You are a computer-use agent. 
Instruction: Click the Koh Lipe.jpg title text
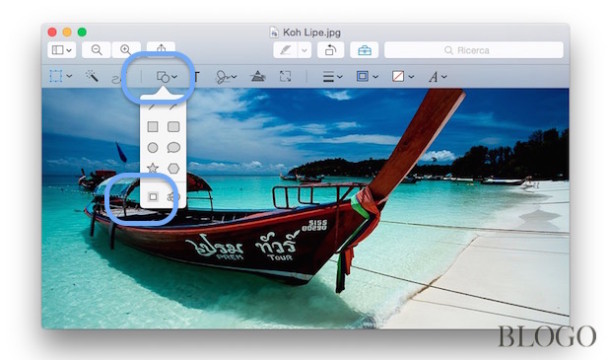[x=312, y=32]
